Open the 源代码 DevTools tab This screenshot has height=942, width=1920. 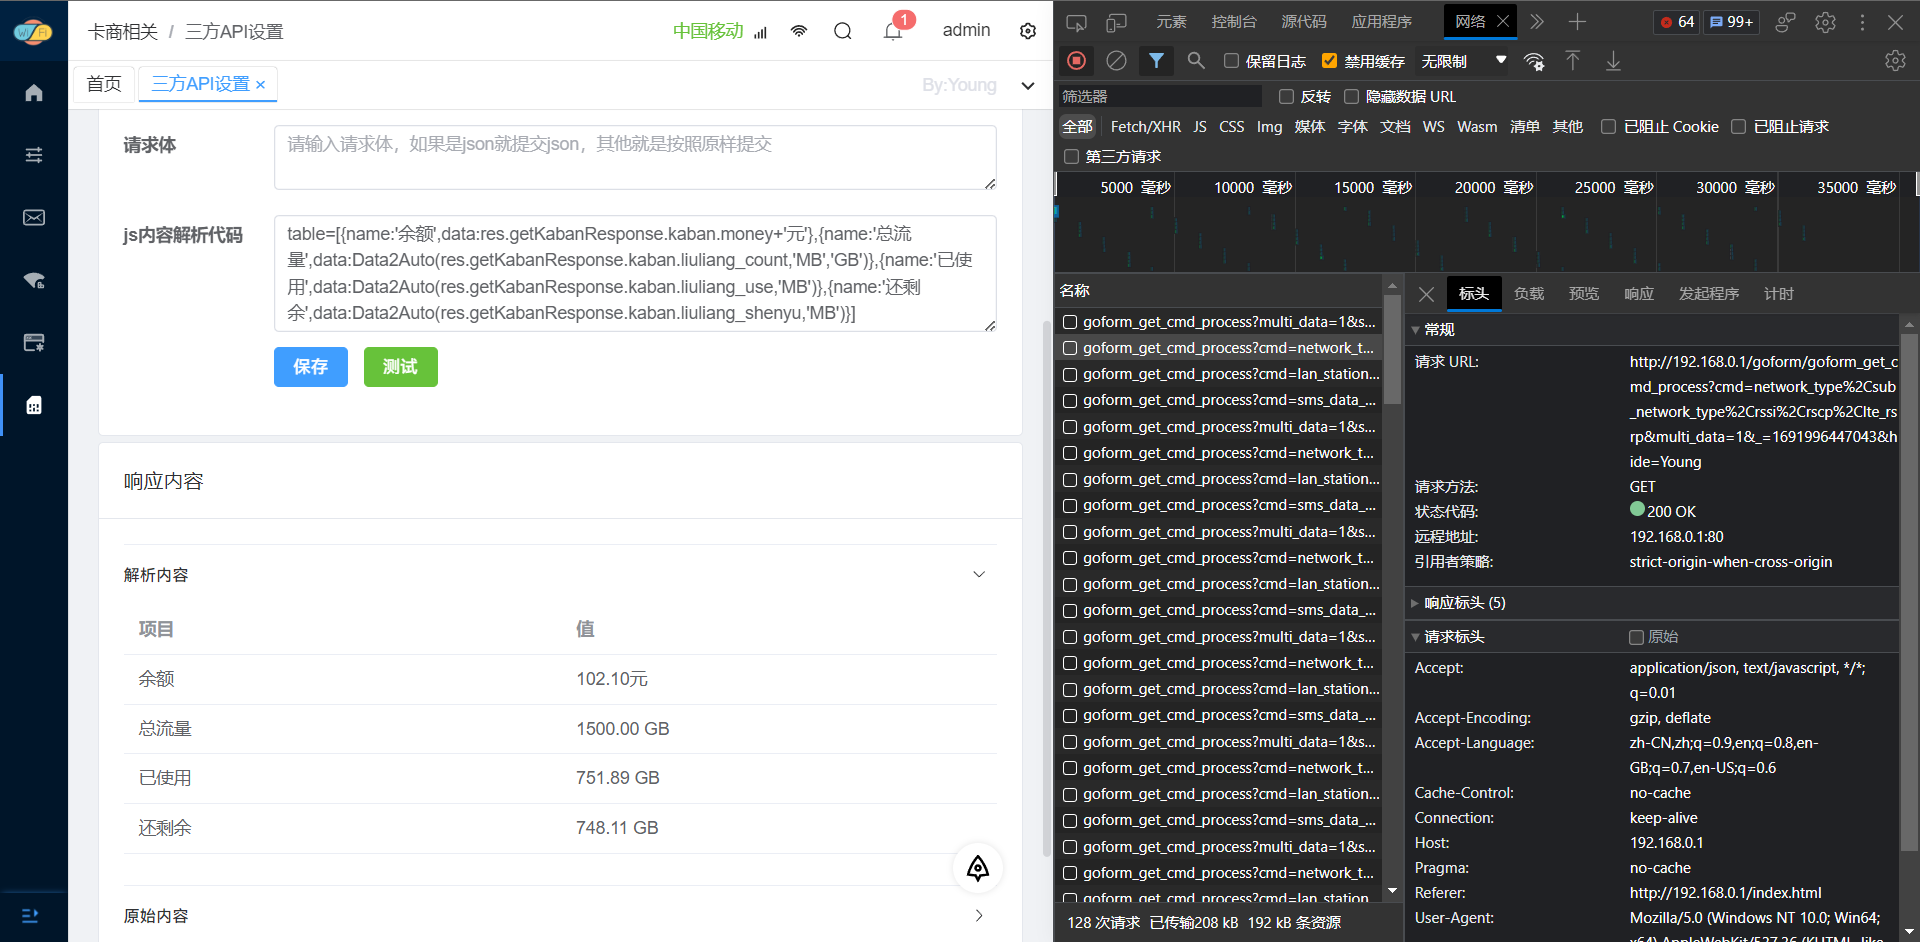1304,22
